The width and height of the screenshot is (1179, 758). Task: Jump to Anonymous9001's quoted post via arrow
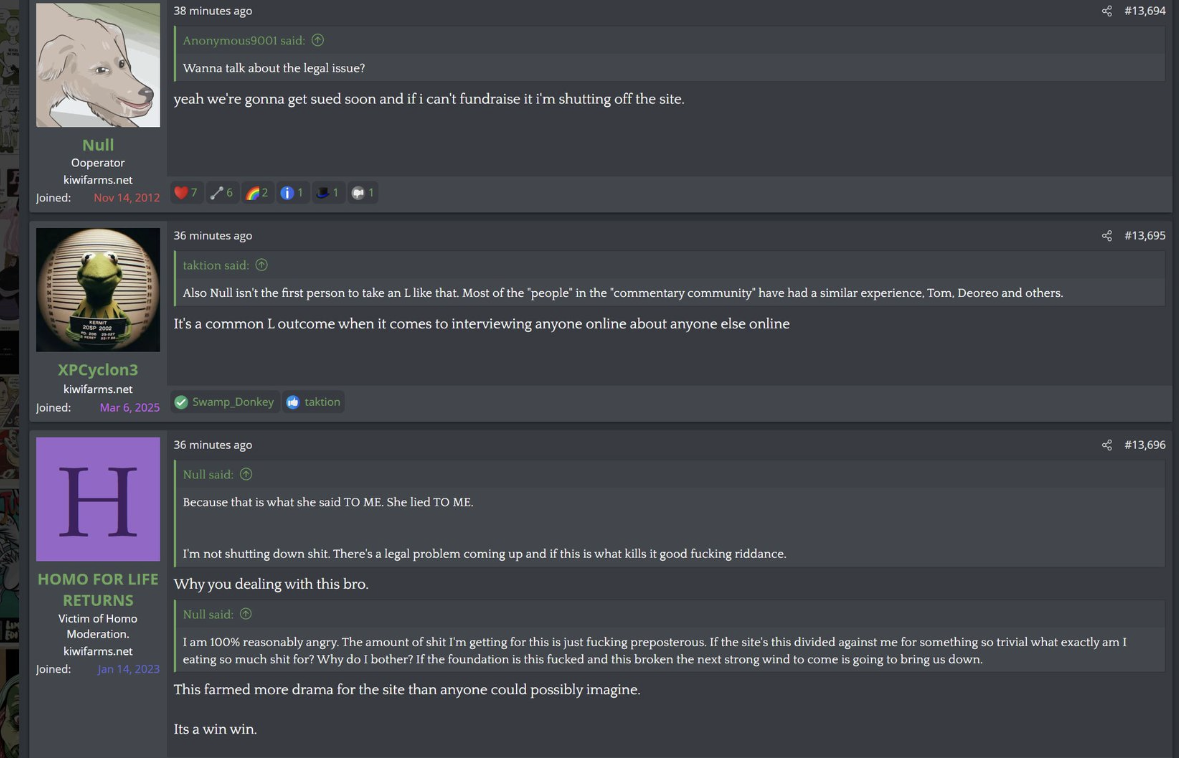coord(318,41)
